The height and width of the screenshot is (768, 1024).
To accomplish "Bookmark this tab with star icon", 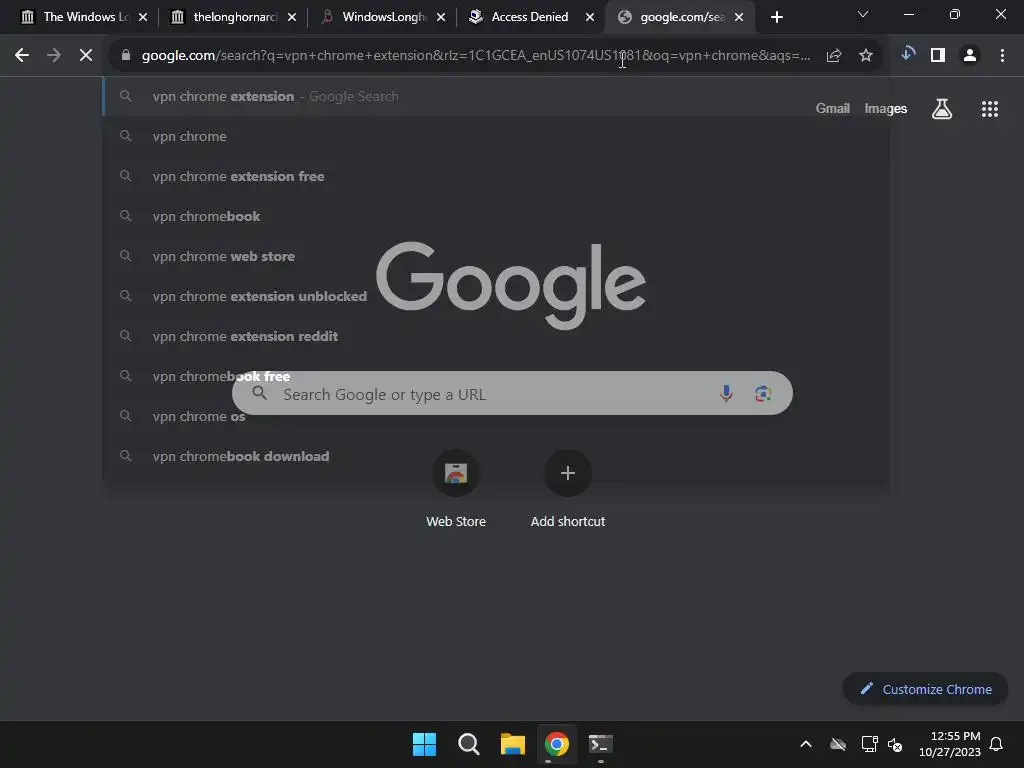I will point(866,56).
